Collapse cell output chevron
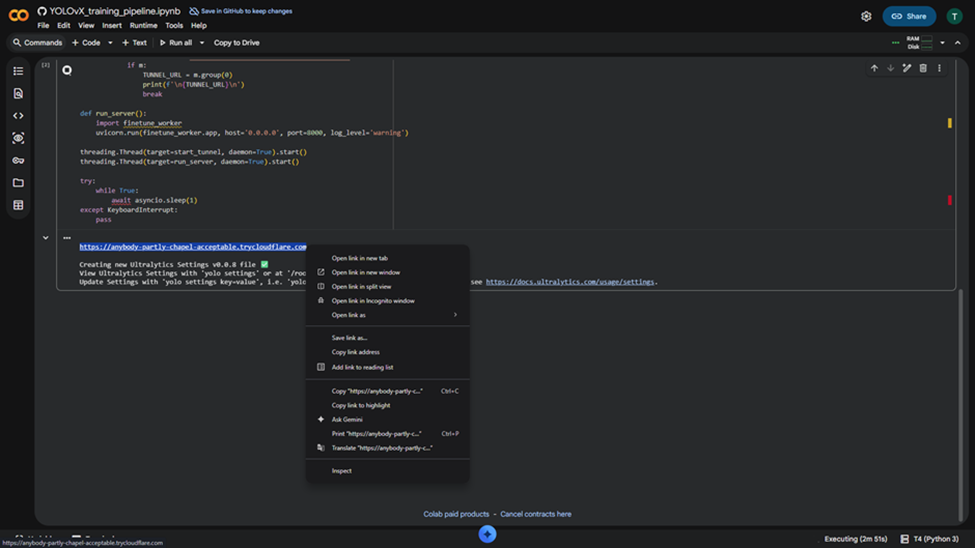Image resolution: width=975 pixels, height=548 pixels. point(45,238)
